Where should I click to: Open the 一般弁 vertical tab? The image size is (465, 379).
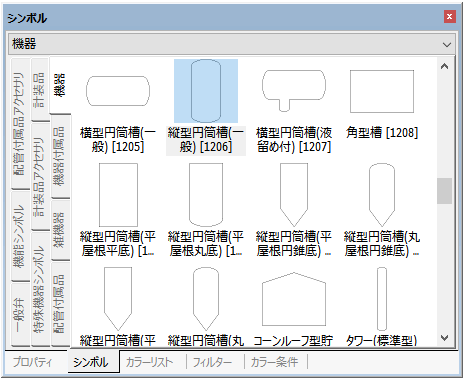[20, 314]
